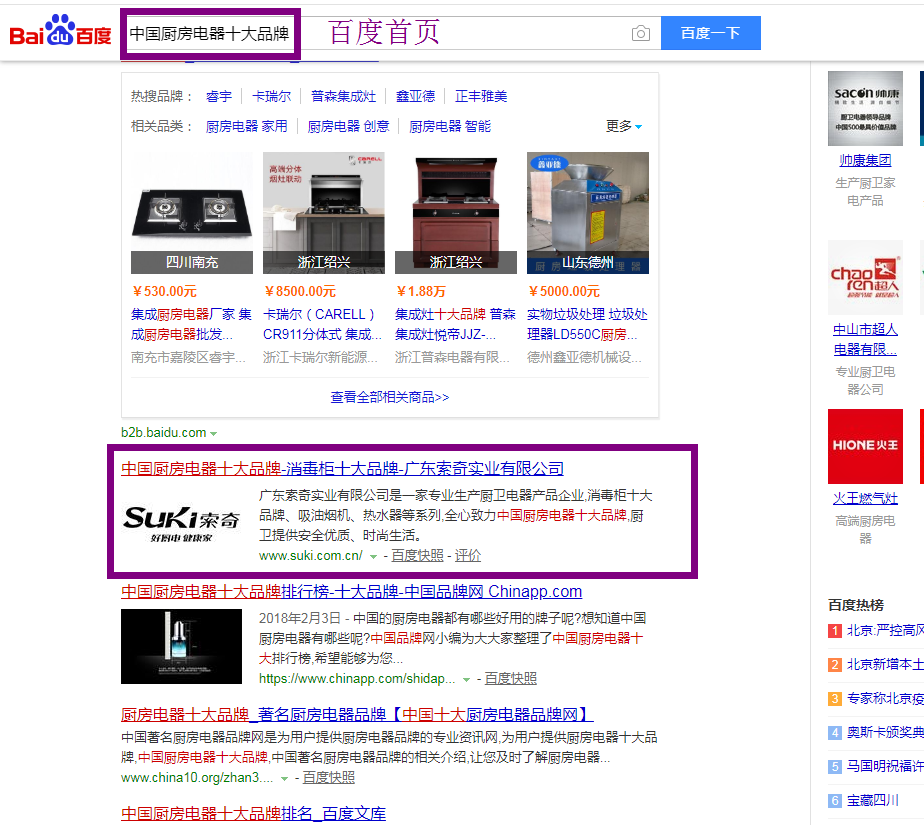Screen dimensions: 924x825
Task: Select the 厨房电器 智能 category
Action: point(450,127)
